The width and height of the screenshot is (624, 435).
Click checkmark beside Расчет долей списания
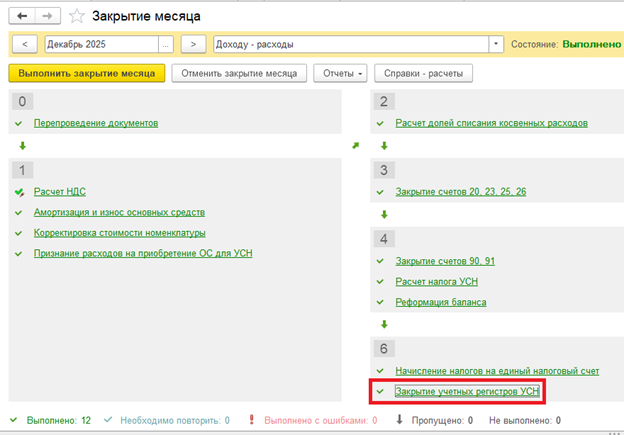coord(380,124)
